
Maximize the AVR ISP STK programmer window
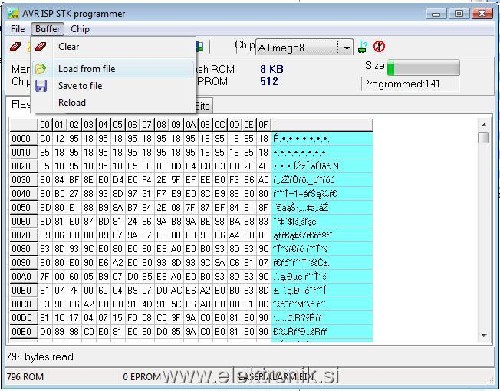459,14
